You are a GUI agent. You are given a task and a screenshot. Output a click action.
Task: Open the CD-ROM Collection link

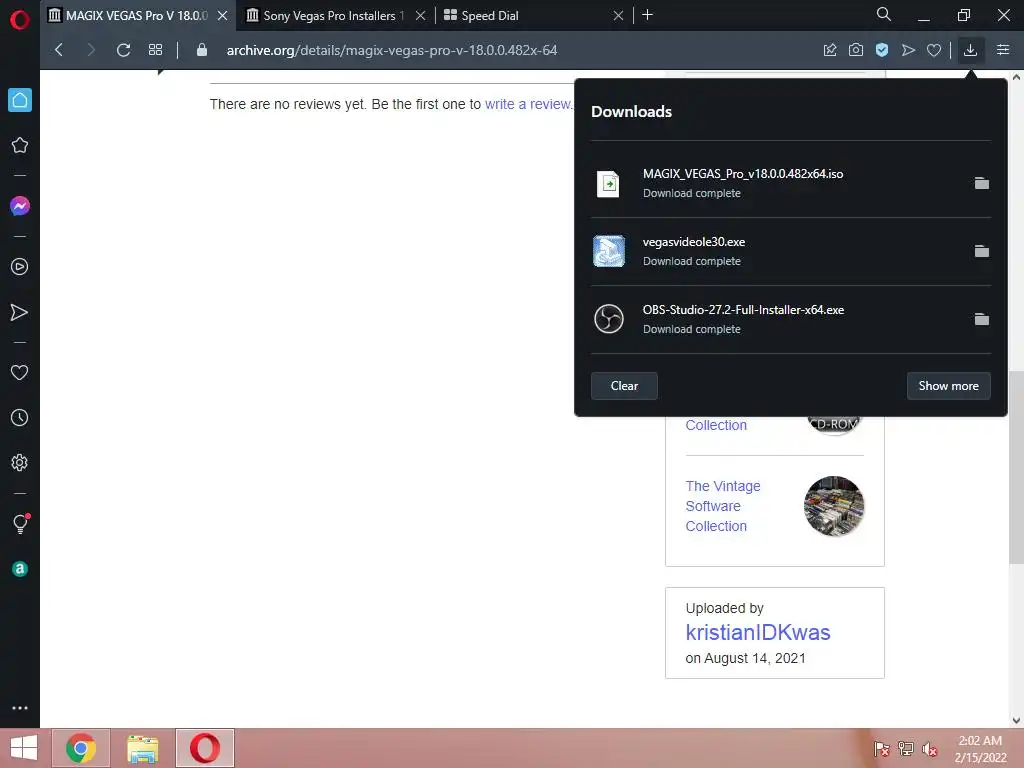tap(716, 425)
